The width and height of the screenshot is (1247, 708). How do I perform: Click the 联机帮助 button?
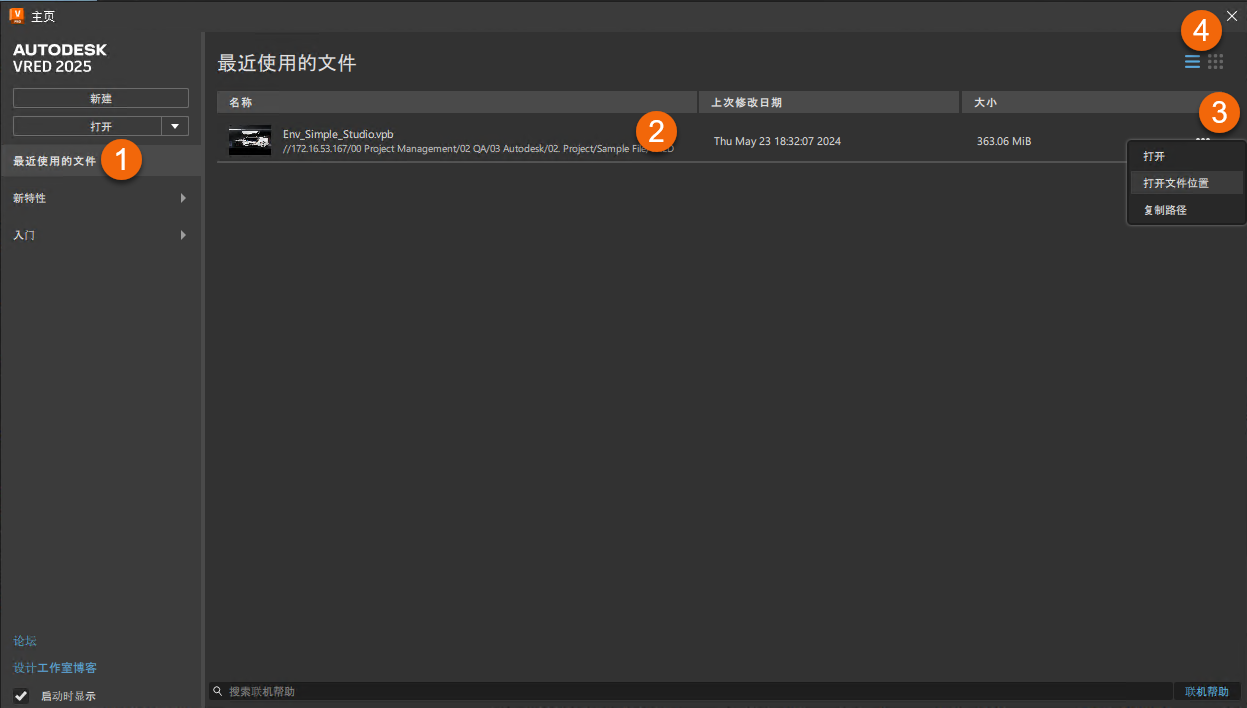(x=1206, y=691)
